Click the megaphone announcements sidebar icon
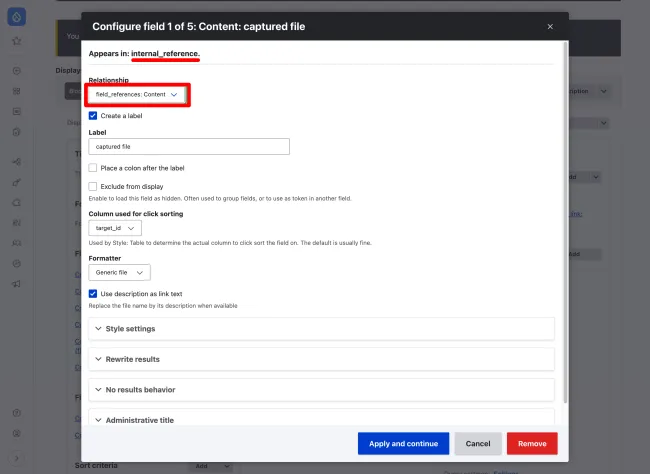This screenshot has width=650, height=474. point(16,284)
